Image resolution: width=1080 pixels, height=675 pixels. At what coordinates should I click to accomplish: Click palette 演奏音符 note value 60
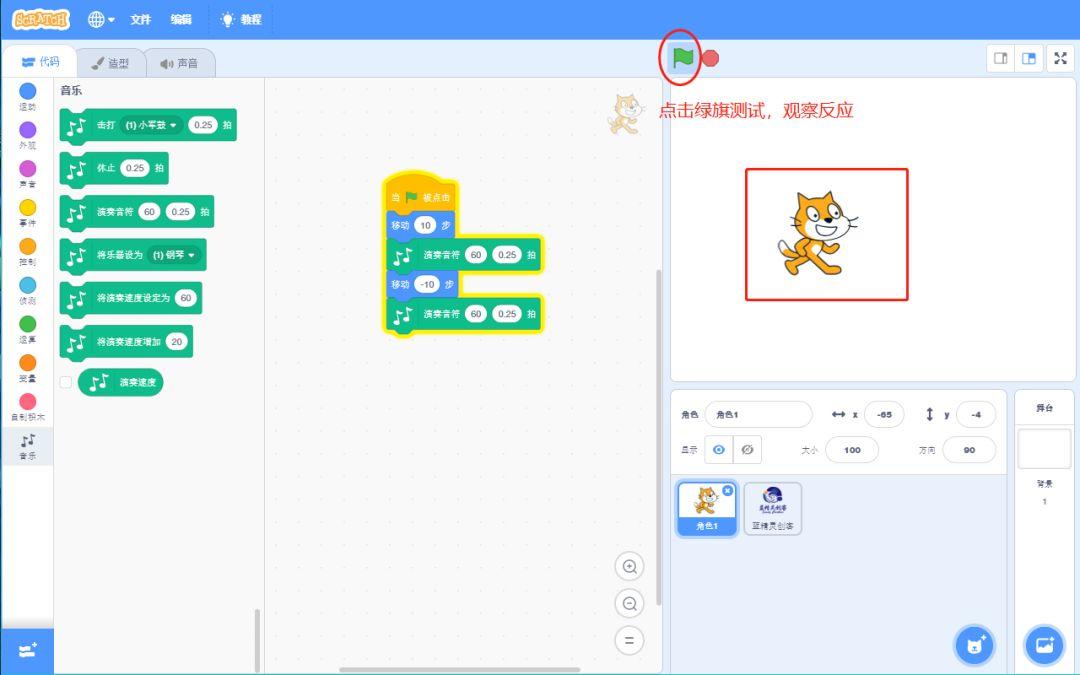pyautogui.click(x=149, y=212)
